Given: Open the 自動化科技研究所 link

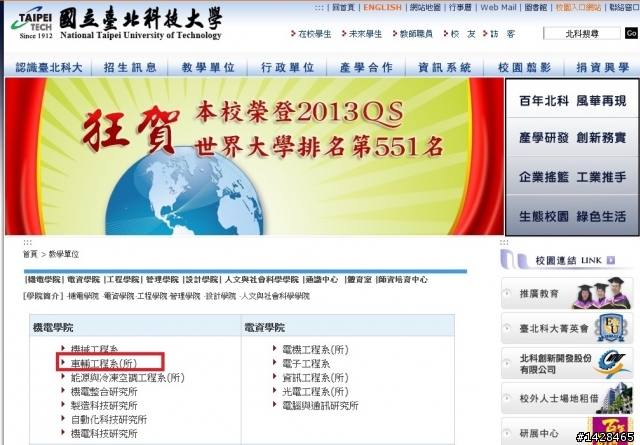Looking at the screenshot, I should (109, 419).
